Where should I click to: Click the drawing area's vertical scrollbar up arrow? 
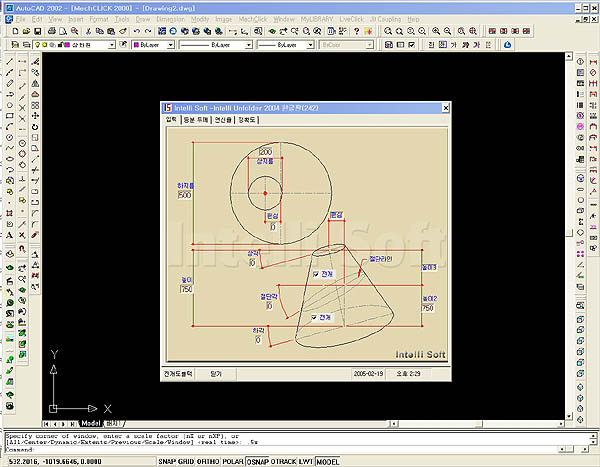tap(569, 56)
